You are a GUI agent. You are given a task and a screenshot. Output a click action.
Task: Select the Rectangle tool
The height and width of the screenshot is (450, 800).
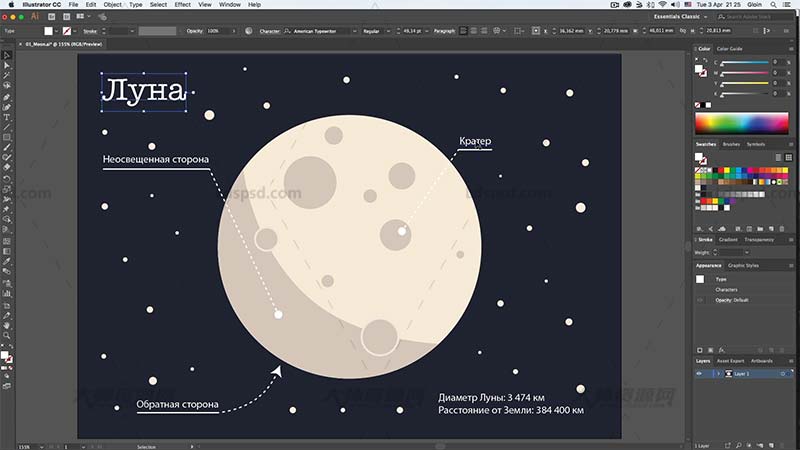pos(7,137)
